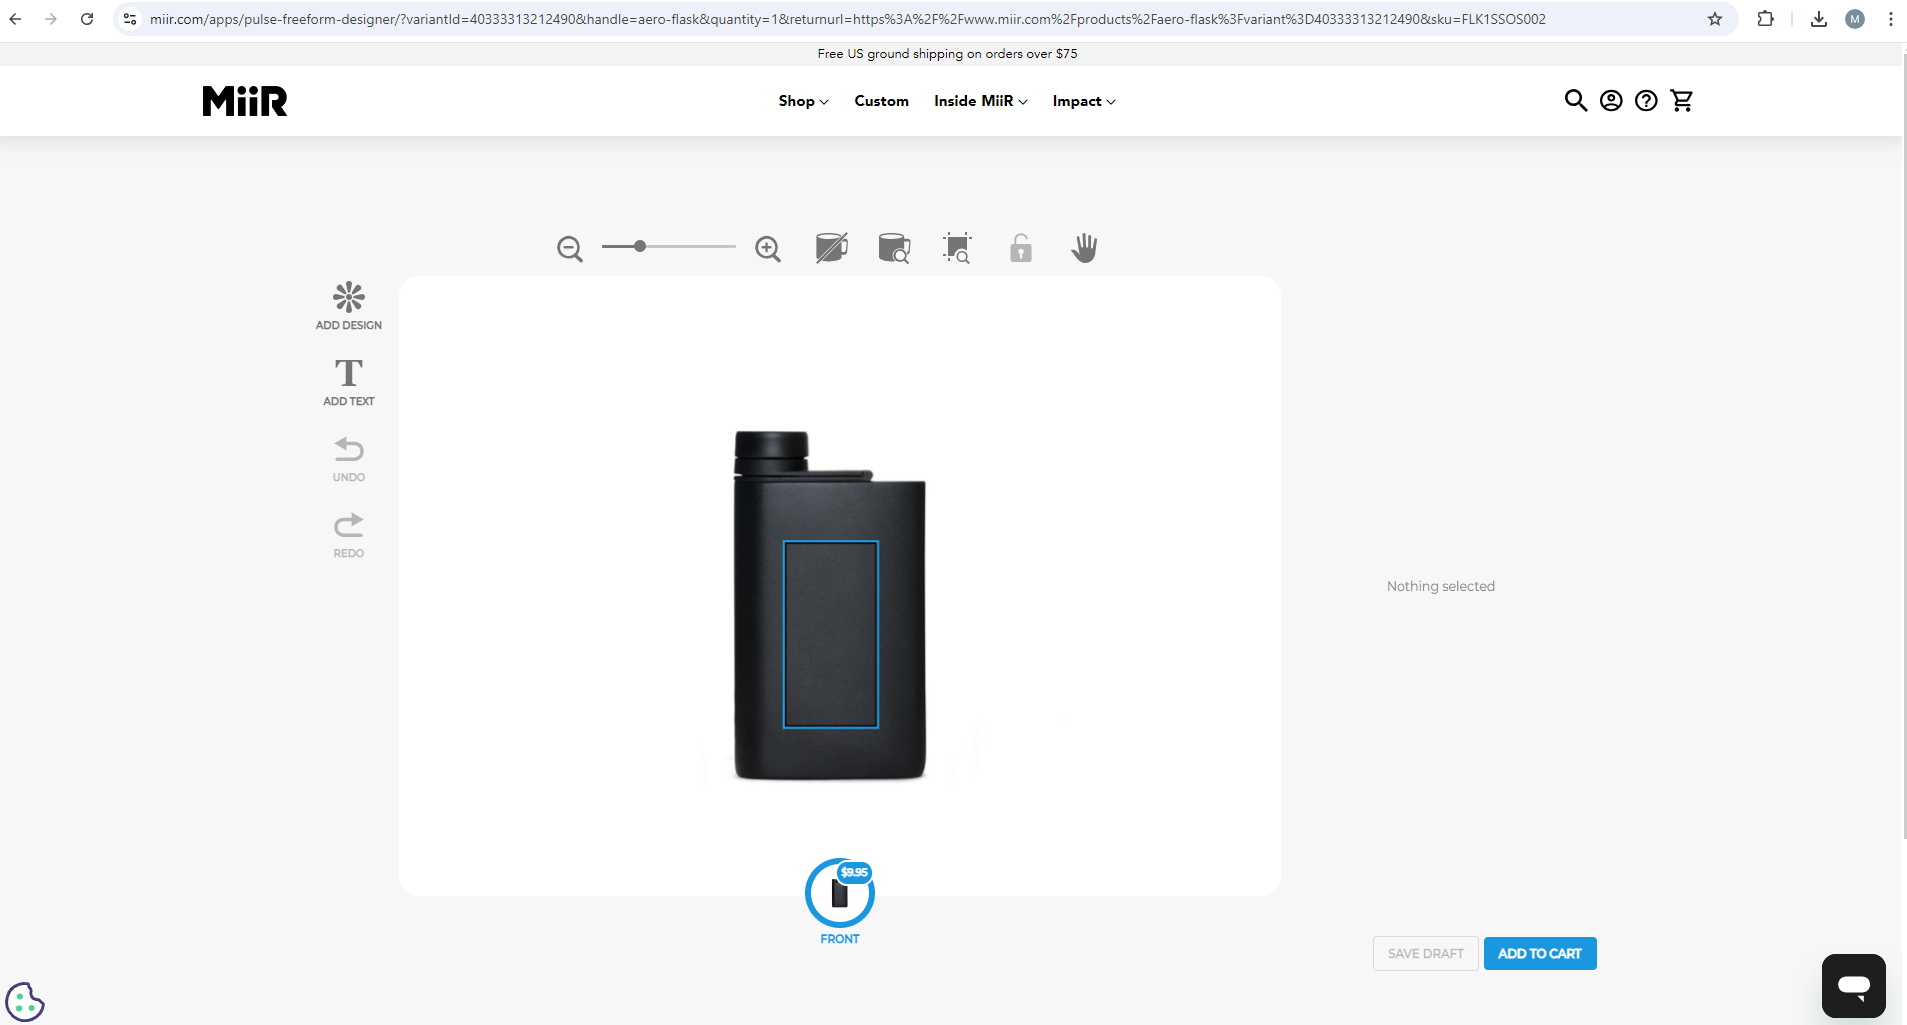Toggle product visibility with crossed-out mug icon
Viewport: 1907px width, 1025px height.
(x=832, y=248)
